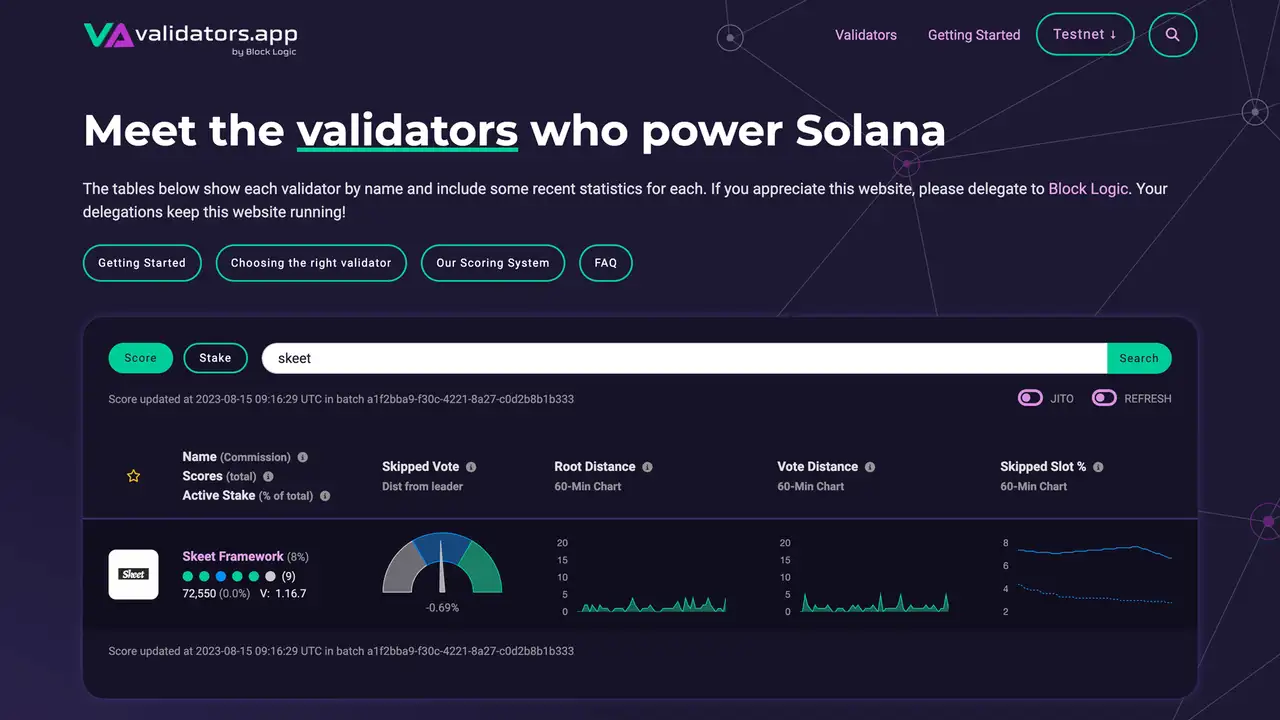Click info icon next to Name (Commission)
1280x720 pixels.
(303, 457)
